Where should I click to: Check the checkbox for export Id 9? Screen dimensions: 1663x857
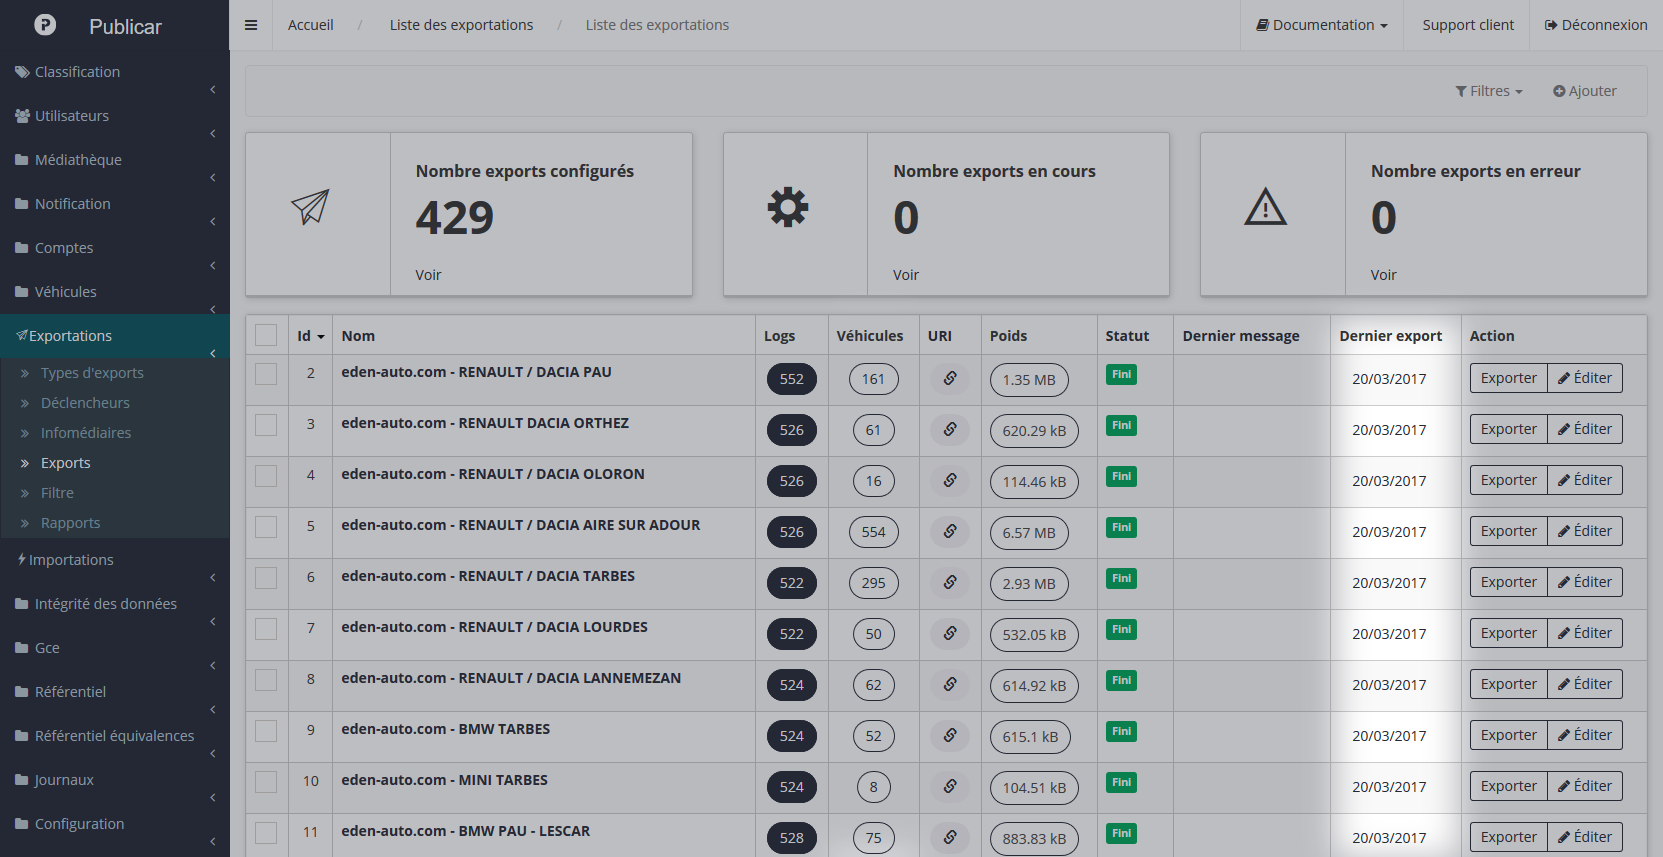coord(266,731)
